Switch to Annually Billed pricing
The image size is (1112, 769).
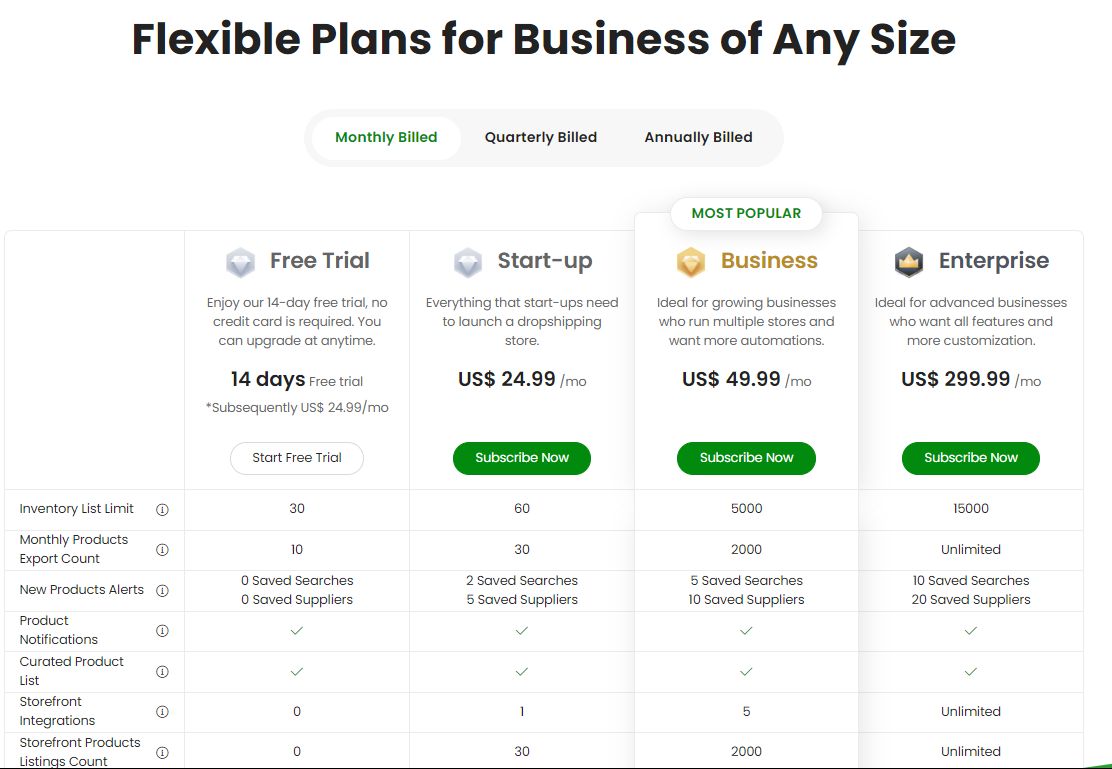[699, 138]
